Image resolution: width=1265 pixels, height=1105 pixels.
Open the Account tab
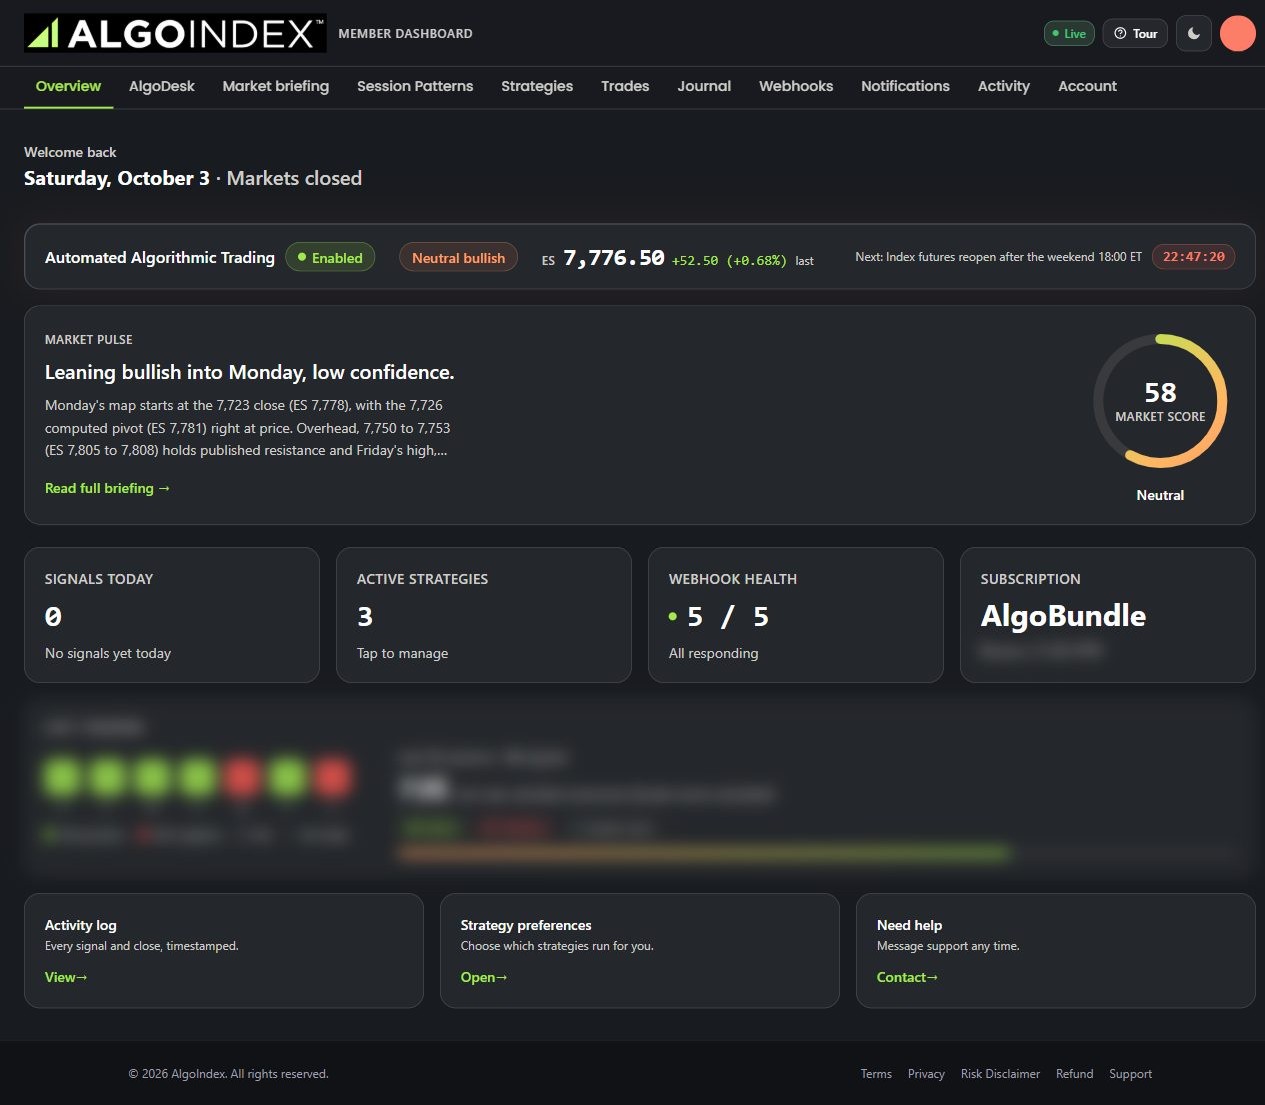coord(1088,86)
